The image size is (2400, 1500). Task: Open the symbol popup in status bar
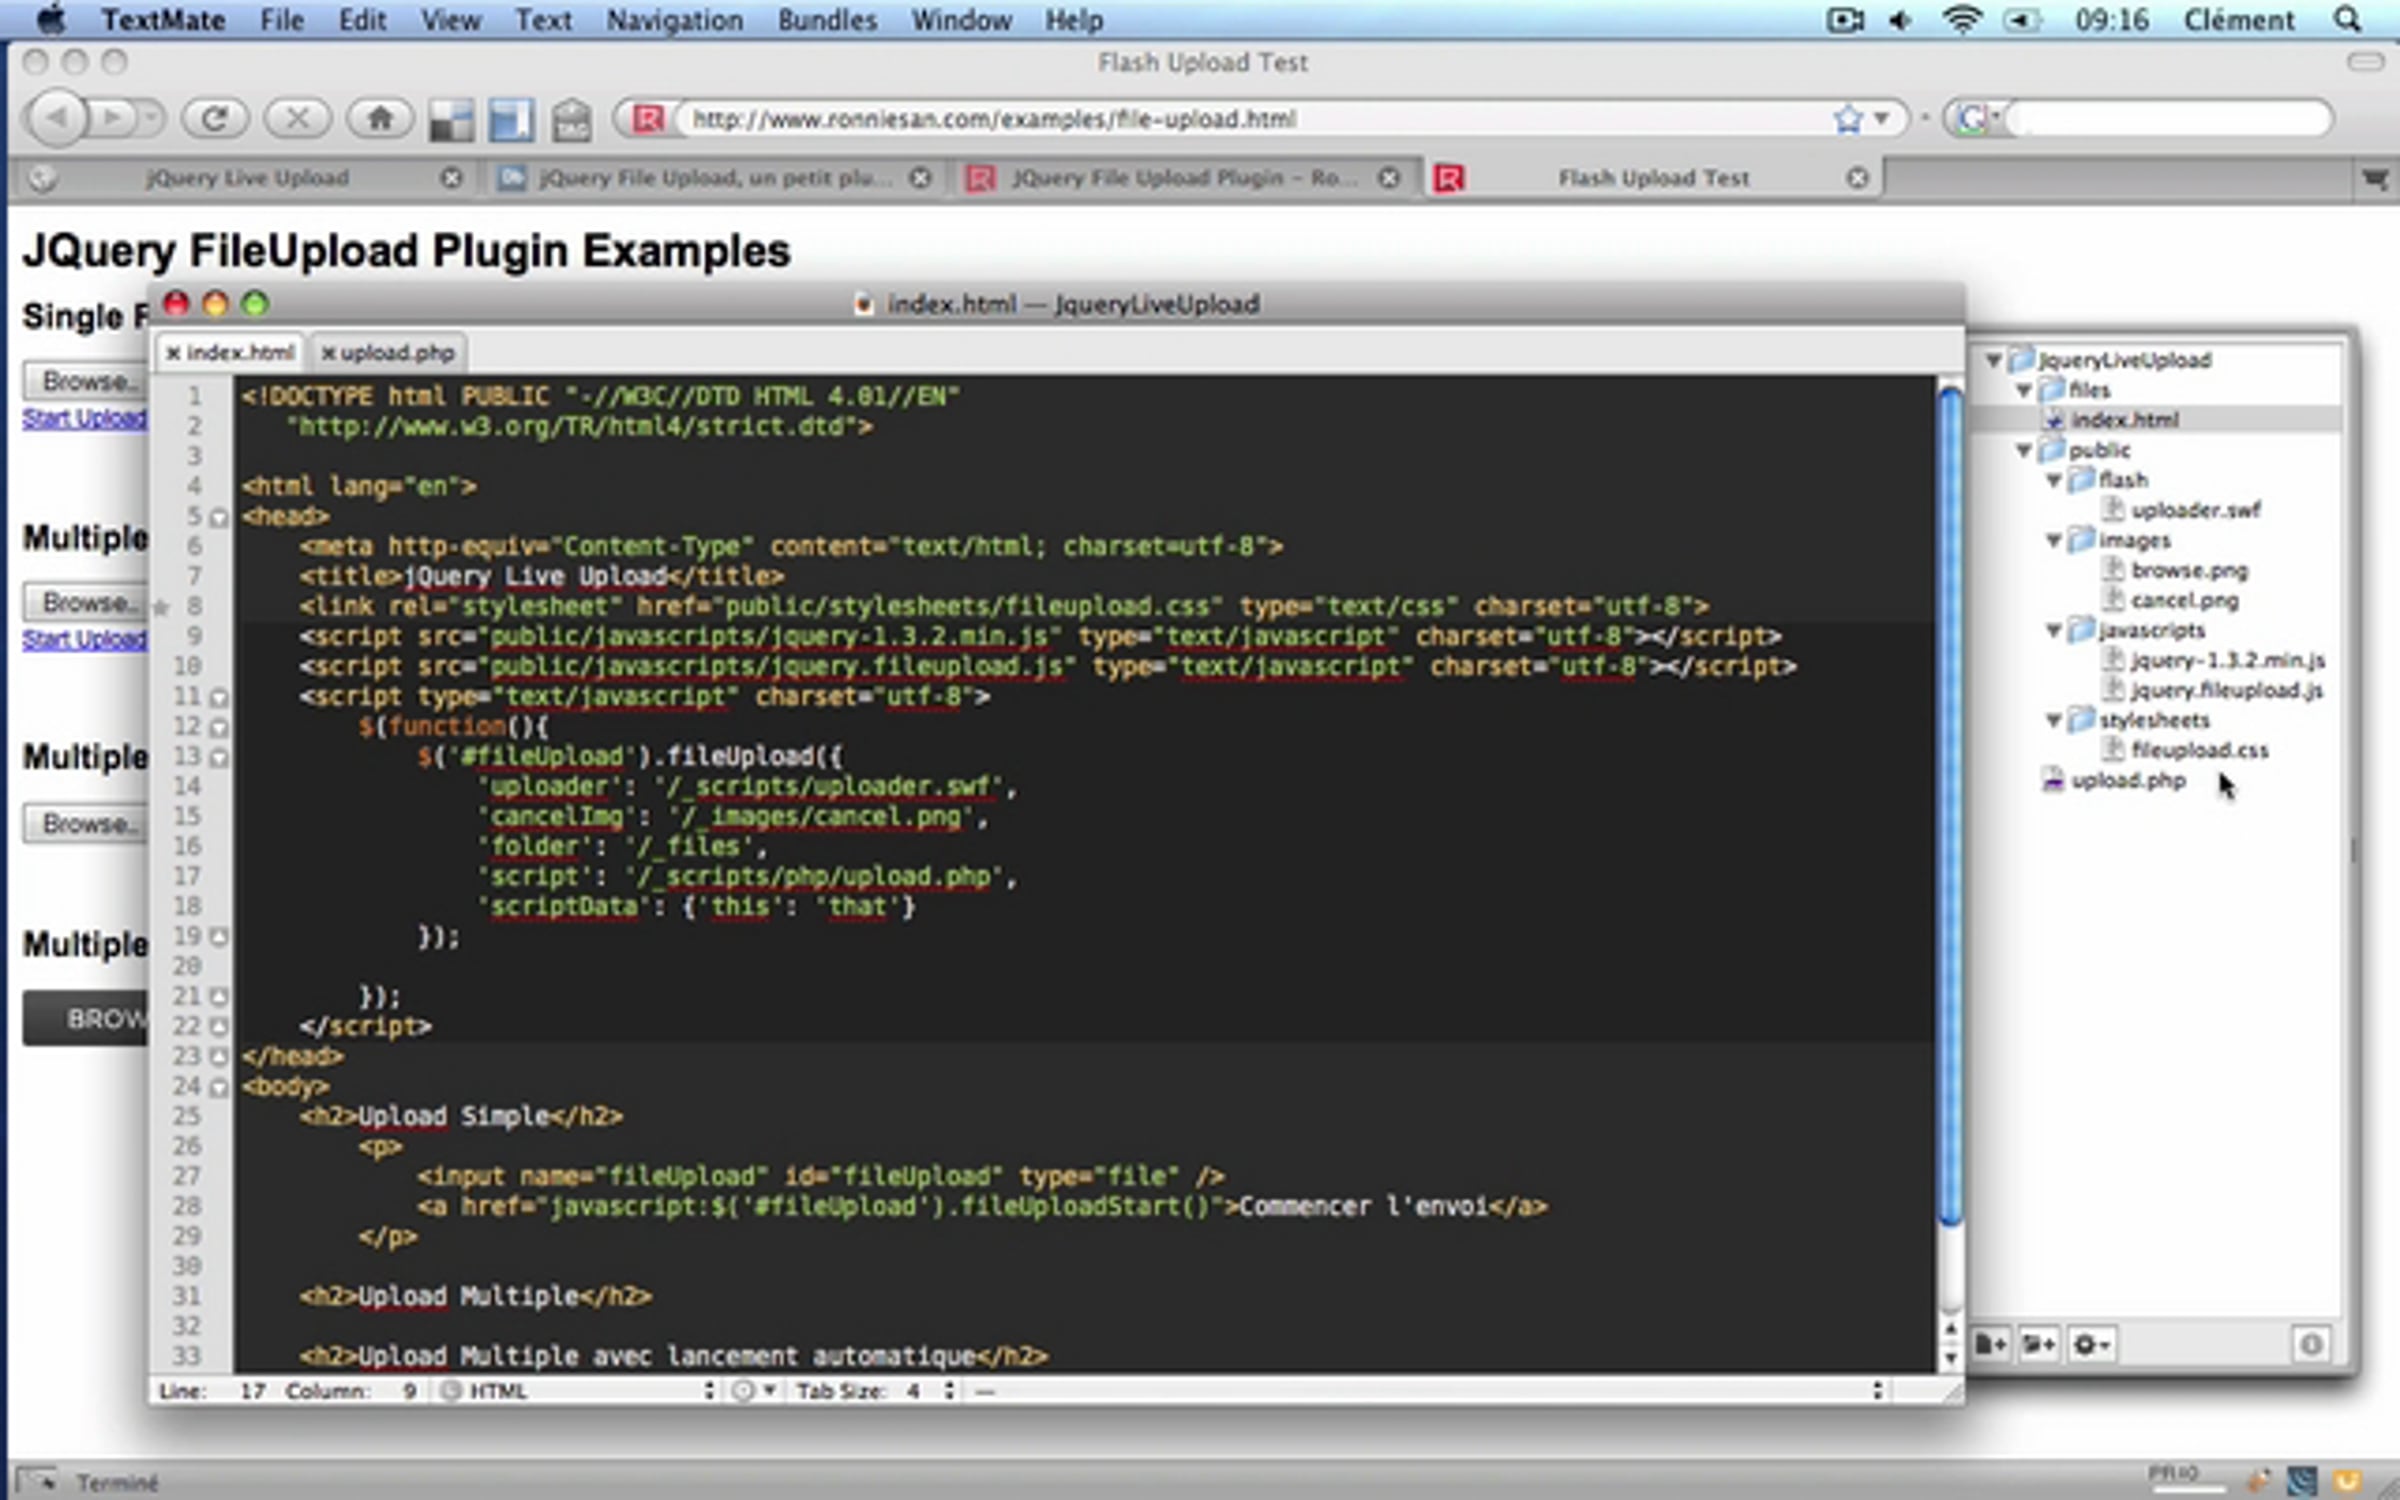(1430, 1390)
